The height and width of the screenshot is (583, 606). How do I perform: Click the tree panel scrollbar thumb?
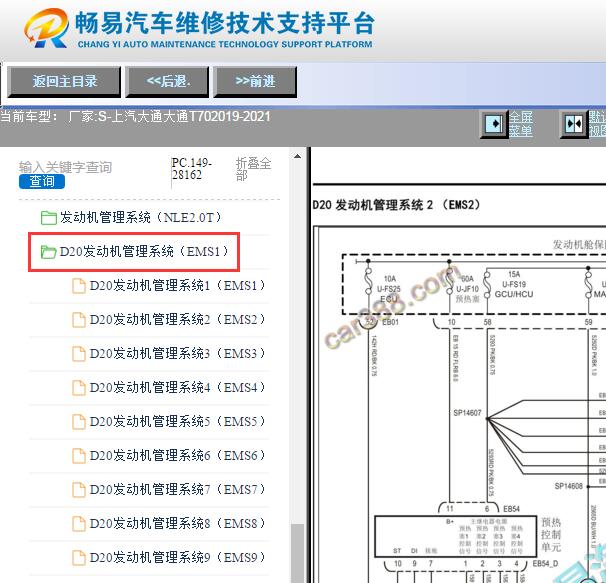(x=297, y=553)
